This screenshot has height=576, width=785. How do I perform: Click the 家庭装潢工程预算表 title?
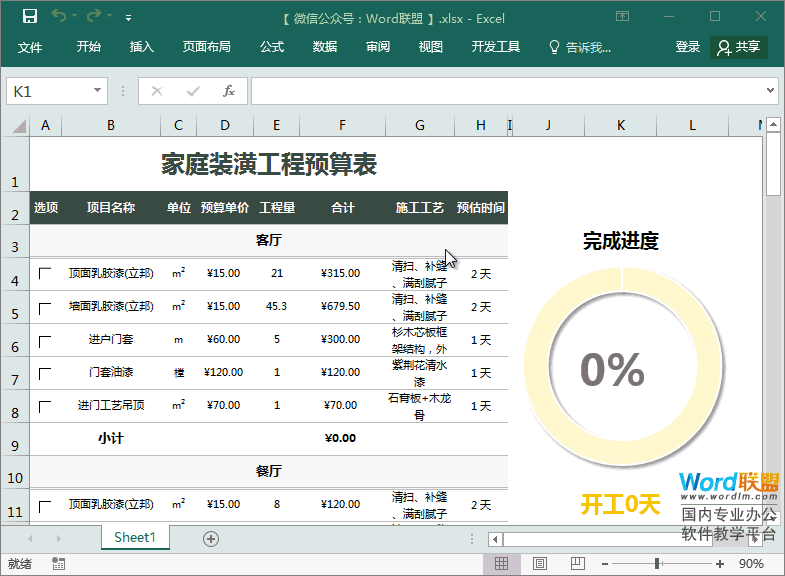[x=269, y=164]
